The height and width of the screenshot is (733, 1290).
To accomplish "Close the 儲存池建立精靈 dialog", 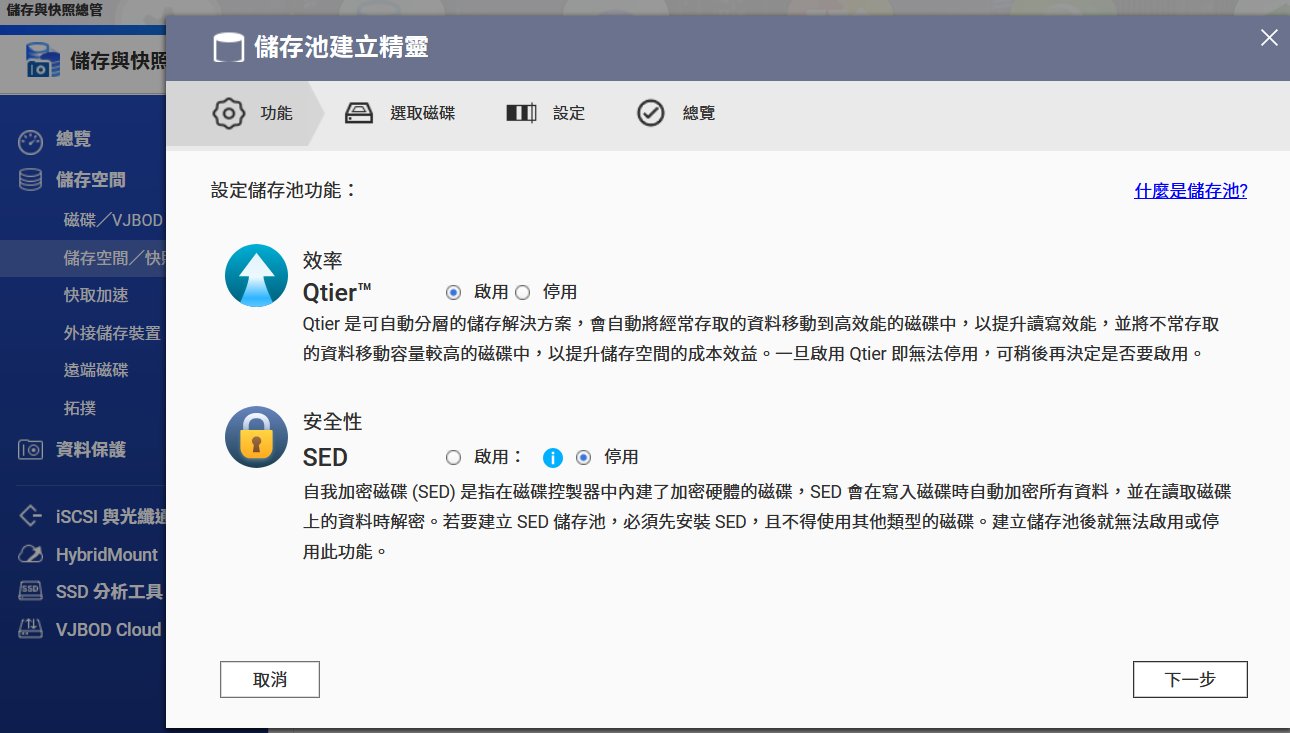I will (x=1269, y=38).
